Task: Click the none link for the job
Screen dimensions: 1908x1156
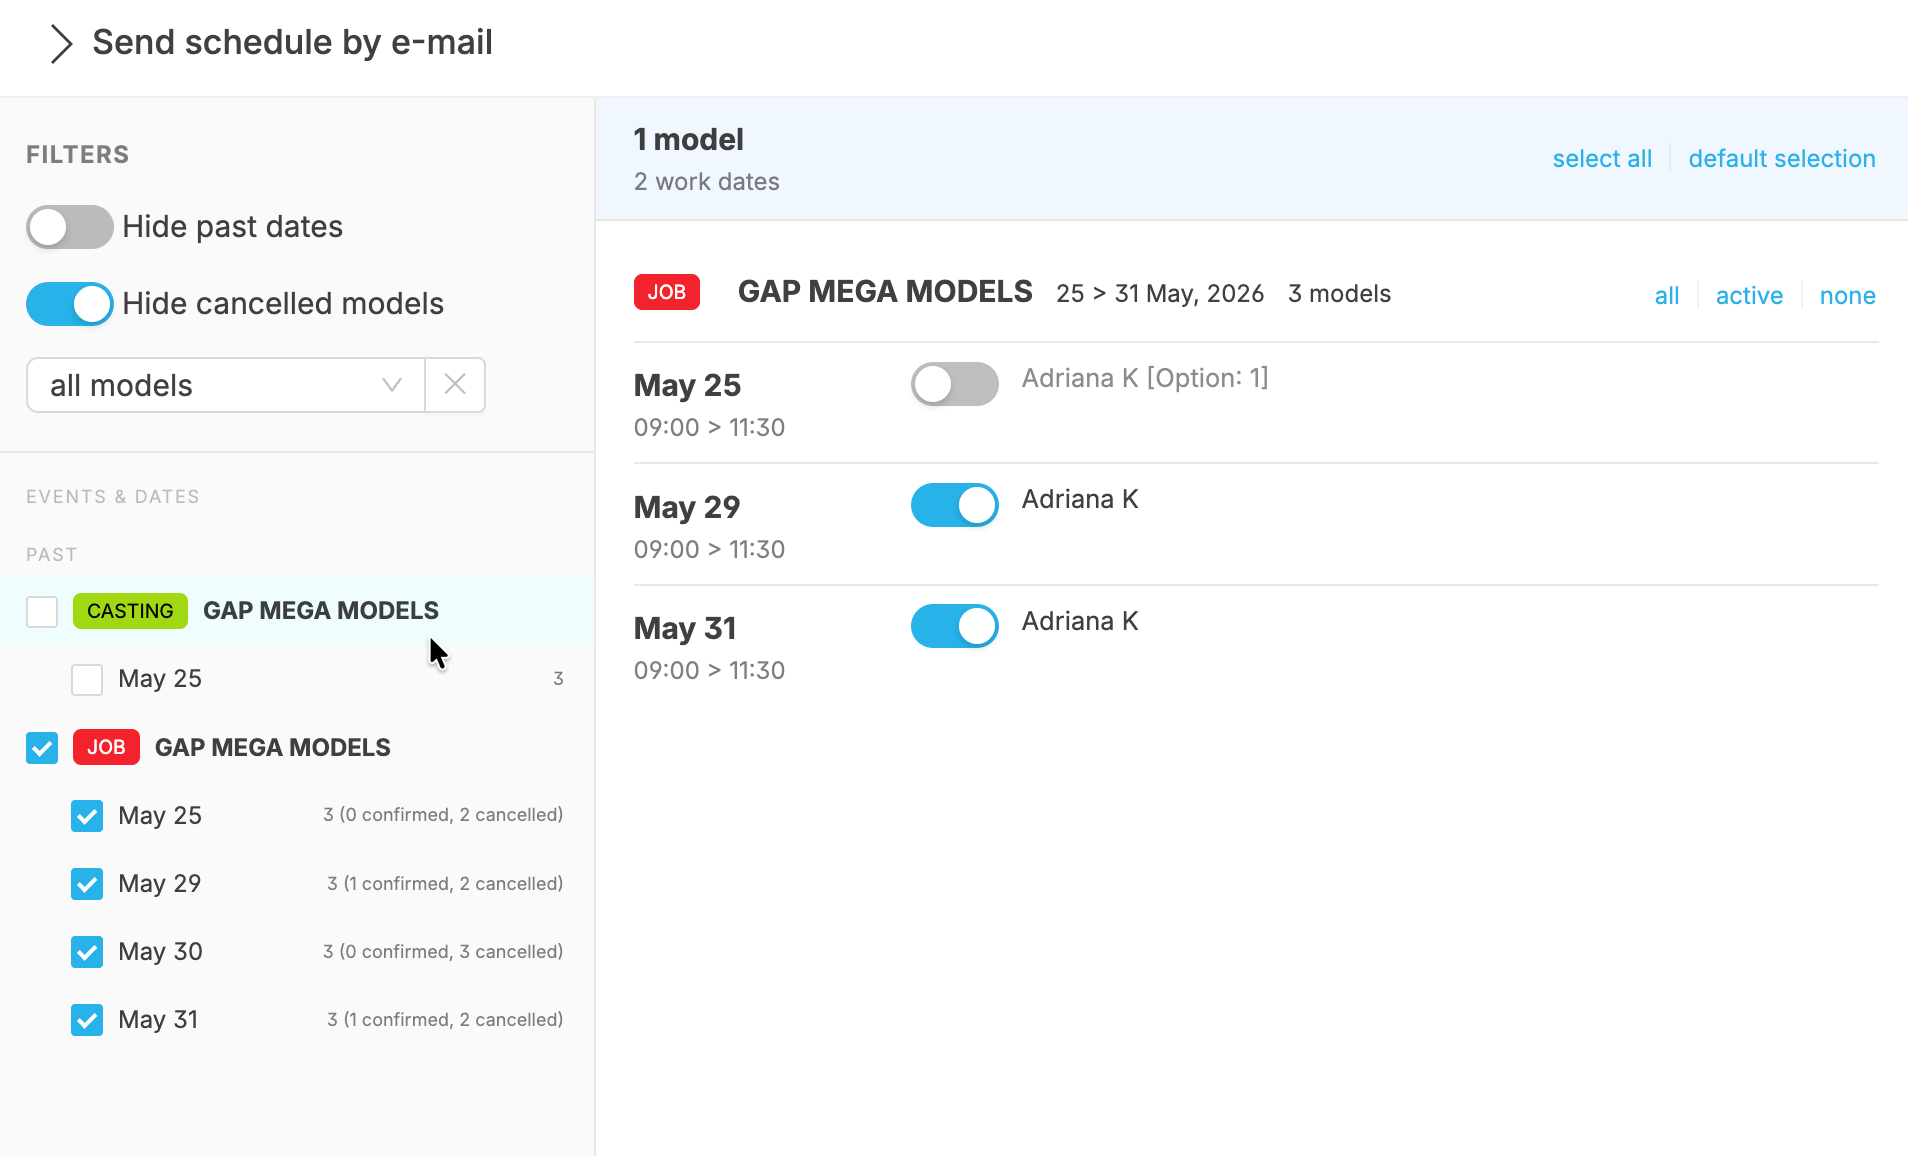Action: [1847, 296]
